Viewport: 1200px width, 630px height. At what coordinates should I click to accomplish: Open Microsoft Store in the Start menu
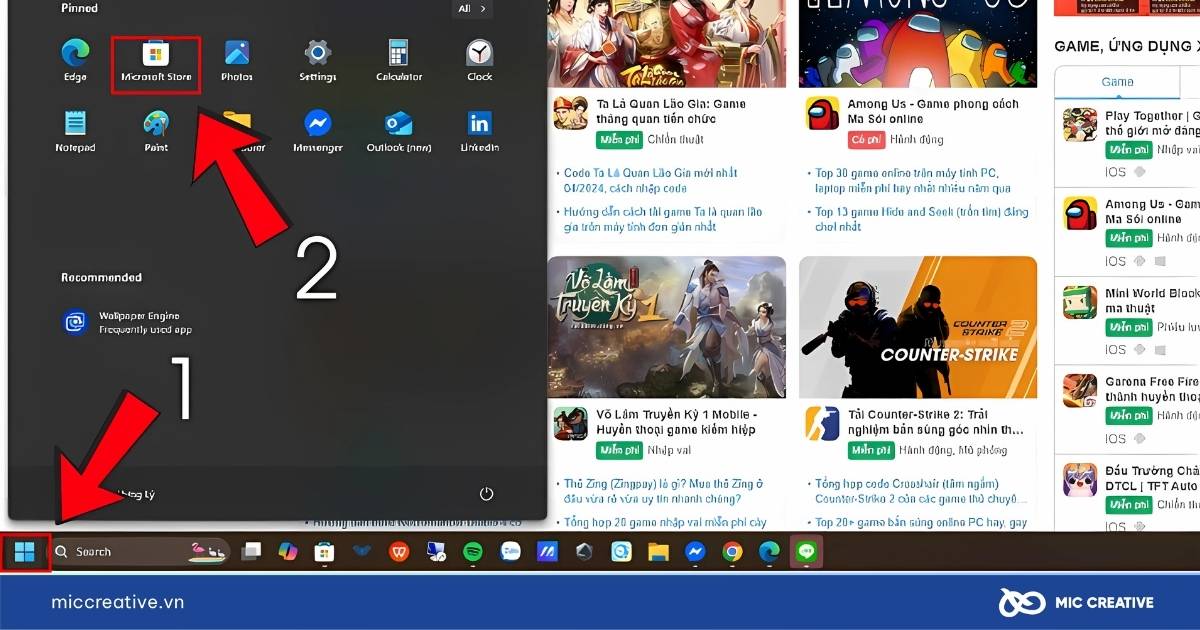pos(156,61)
